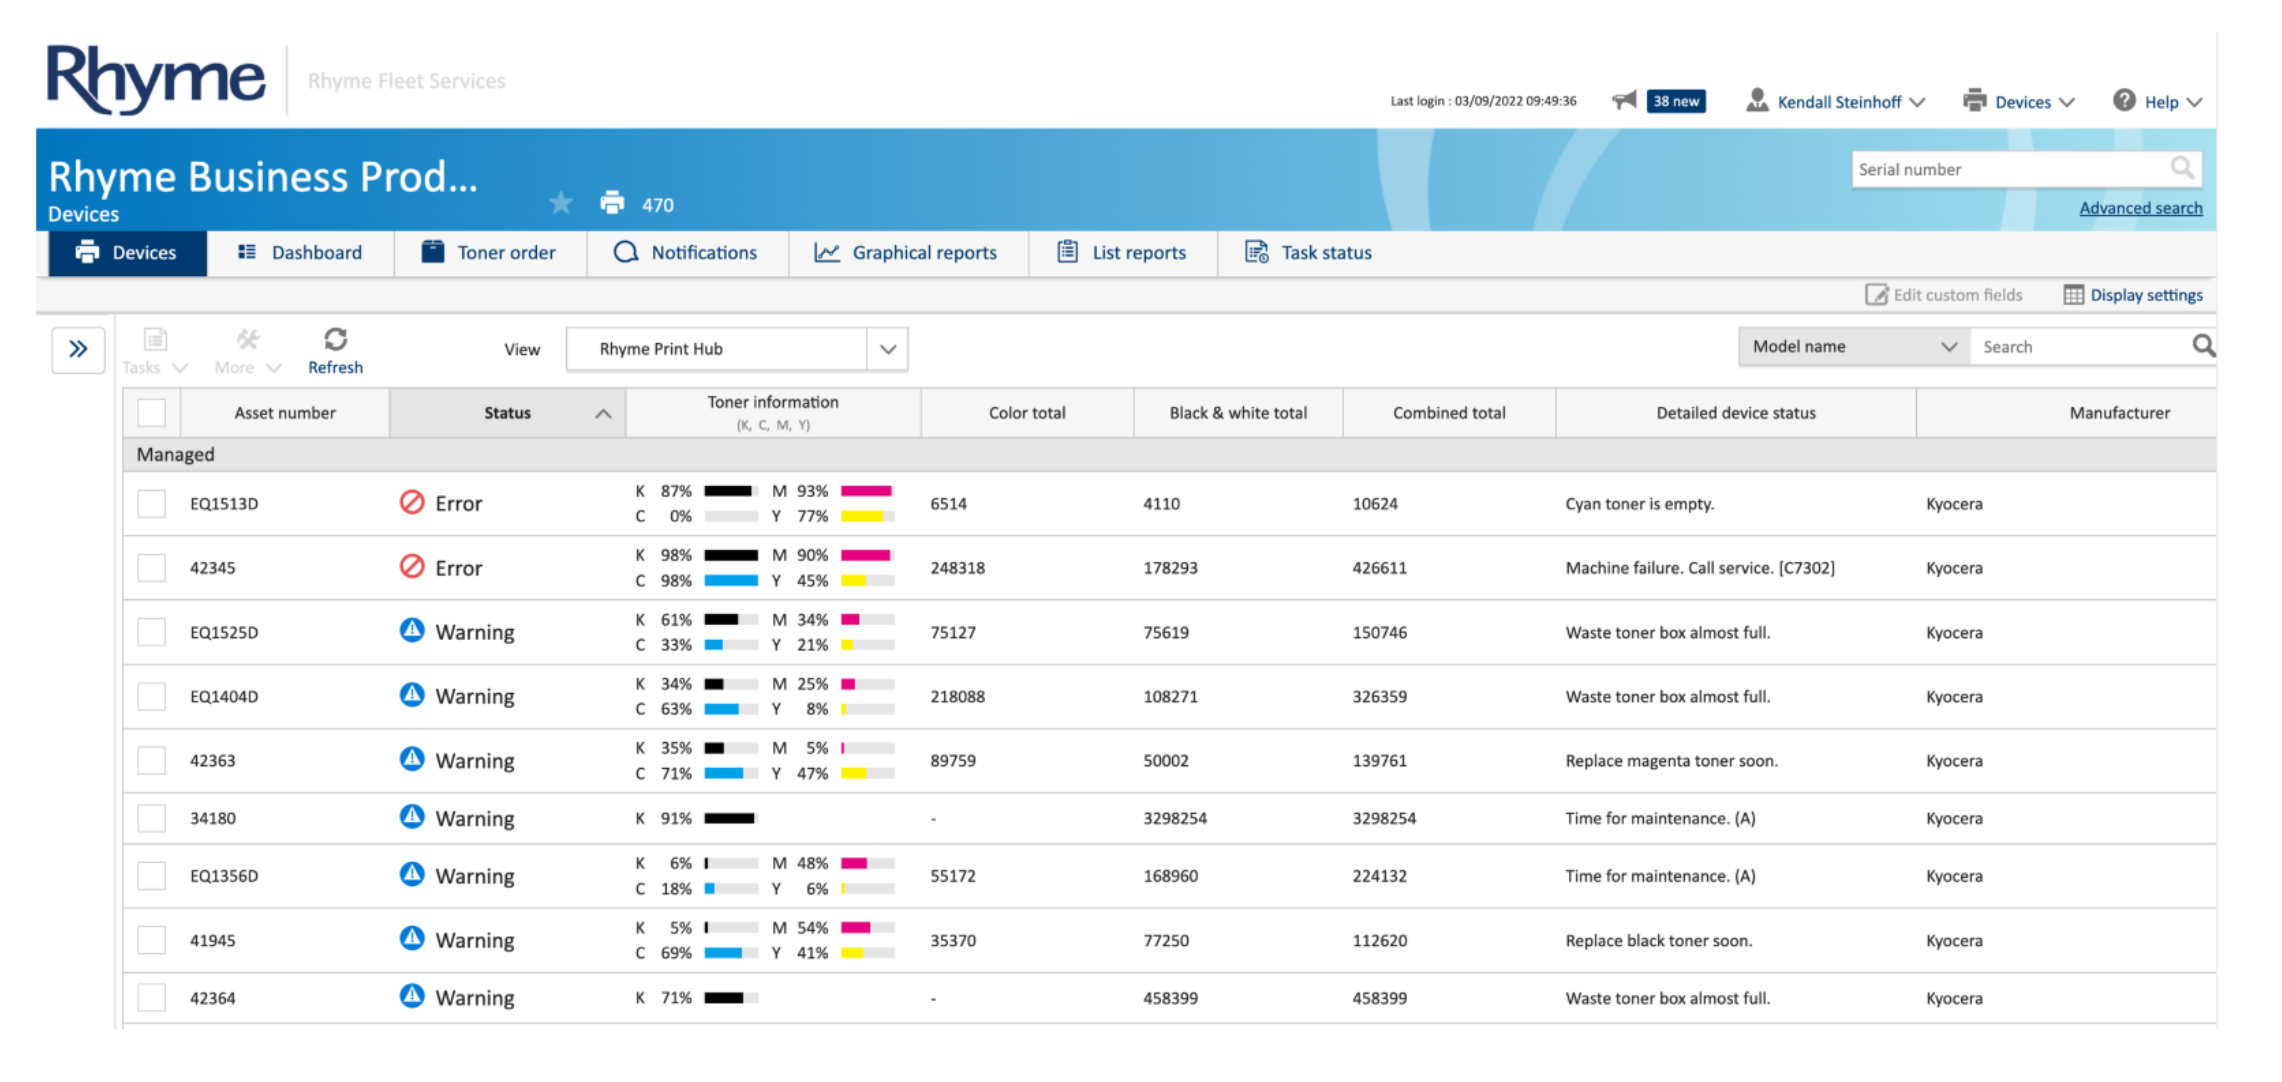2282x1082 pixels.
Task: Click the Edit custom fields pencil icon
Action: pyautogui.click(x=1876, y=294)
